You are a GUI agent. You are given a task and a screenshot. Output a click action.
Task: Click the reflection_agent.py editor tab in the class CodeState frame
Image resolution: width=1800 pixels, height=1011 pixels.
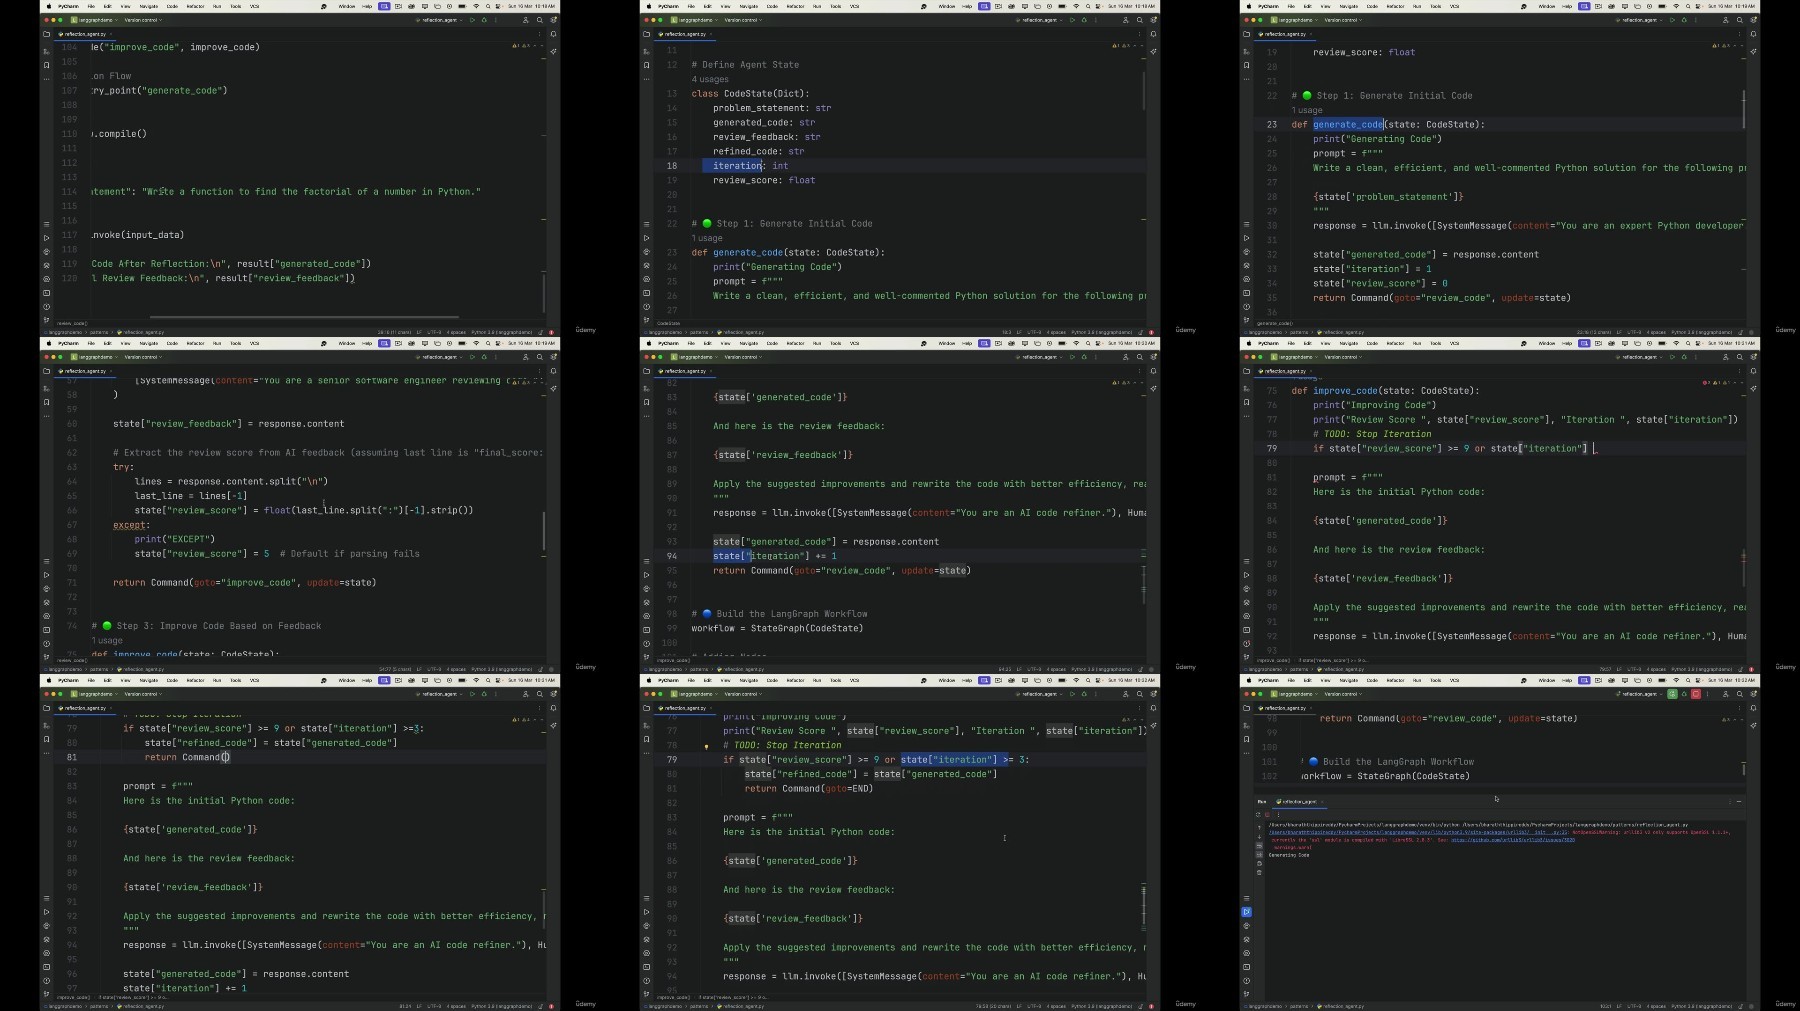tap(685, 34)
